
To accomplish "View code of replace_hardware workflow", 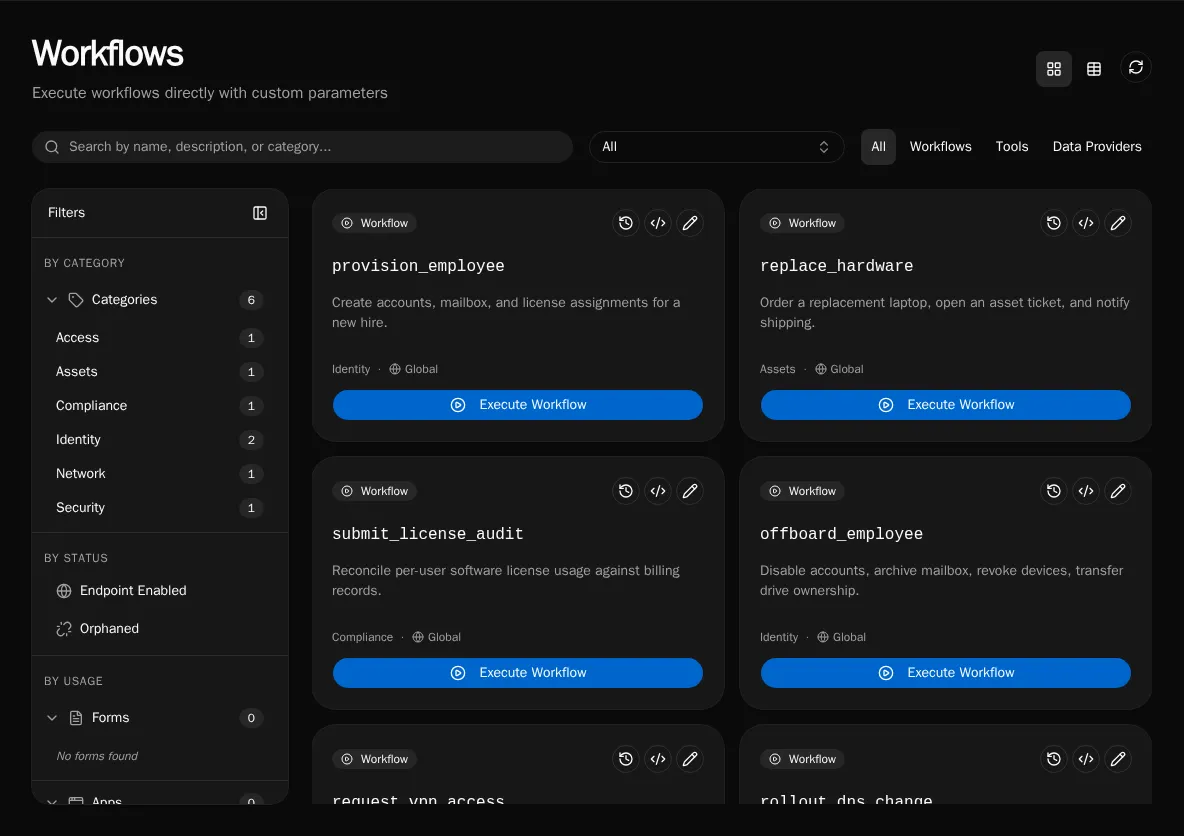I will tap(1086, 223).
